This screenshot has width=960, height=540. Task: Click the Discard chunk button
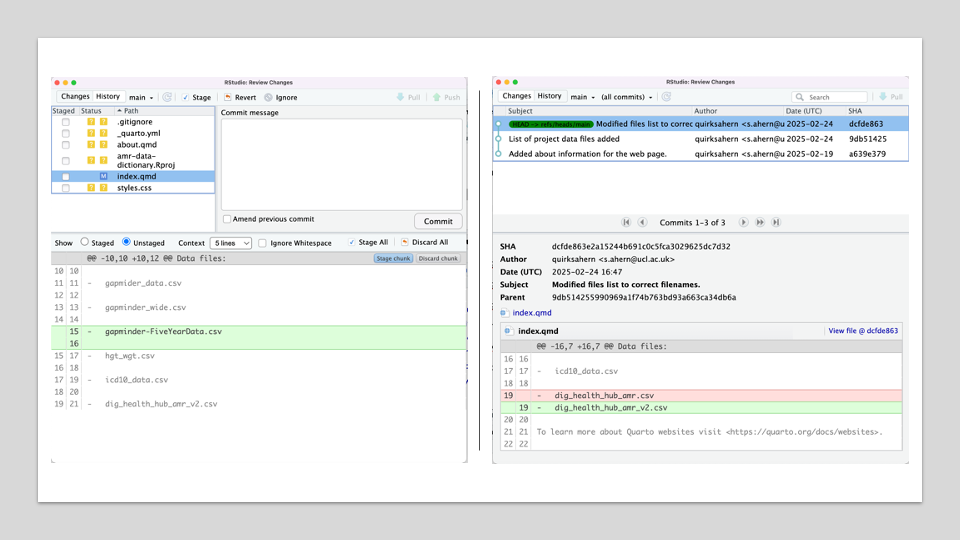click(x=438, y=258)
